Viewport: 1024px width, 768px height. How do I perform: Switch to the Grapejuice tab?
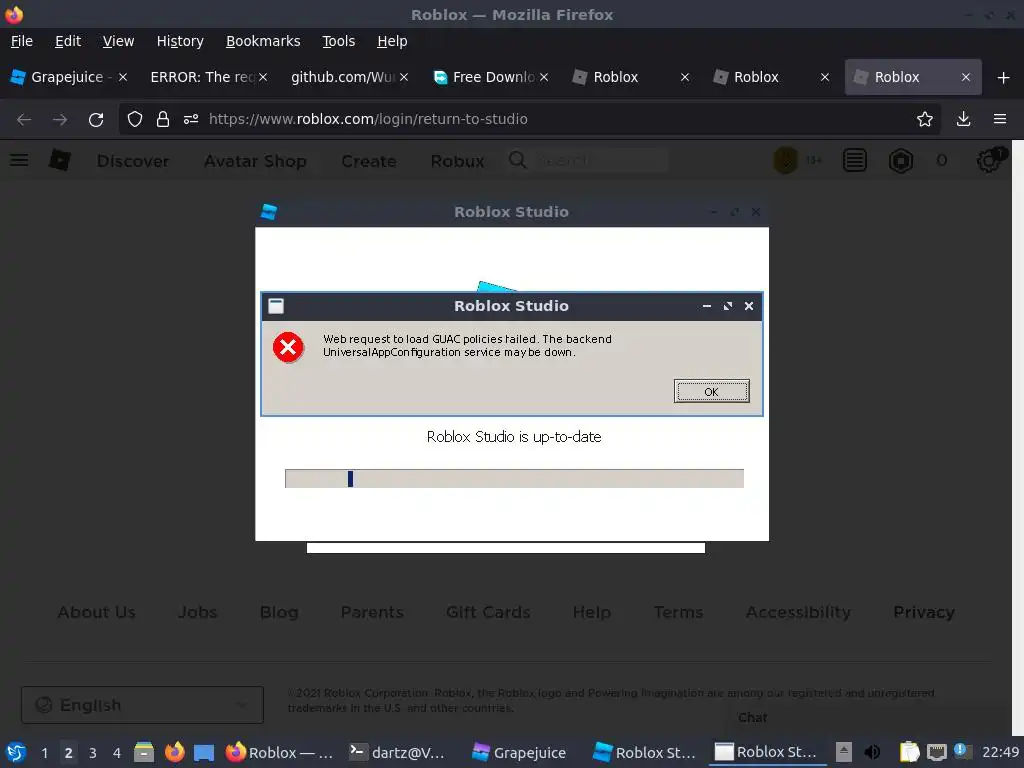(x=68, y=77)
